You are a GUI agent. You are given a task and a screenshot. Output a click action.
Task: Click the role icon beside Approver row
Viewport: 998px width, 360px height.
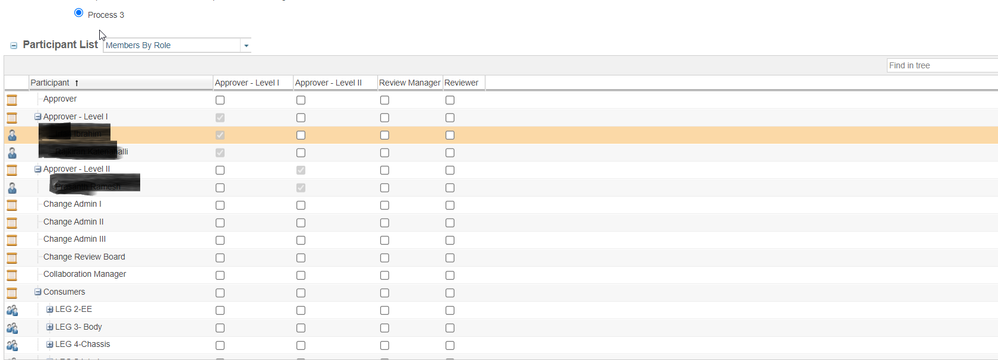pyautogui.click(x=11, y=100)
